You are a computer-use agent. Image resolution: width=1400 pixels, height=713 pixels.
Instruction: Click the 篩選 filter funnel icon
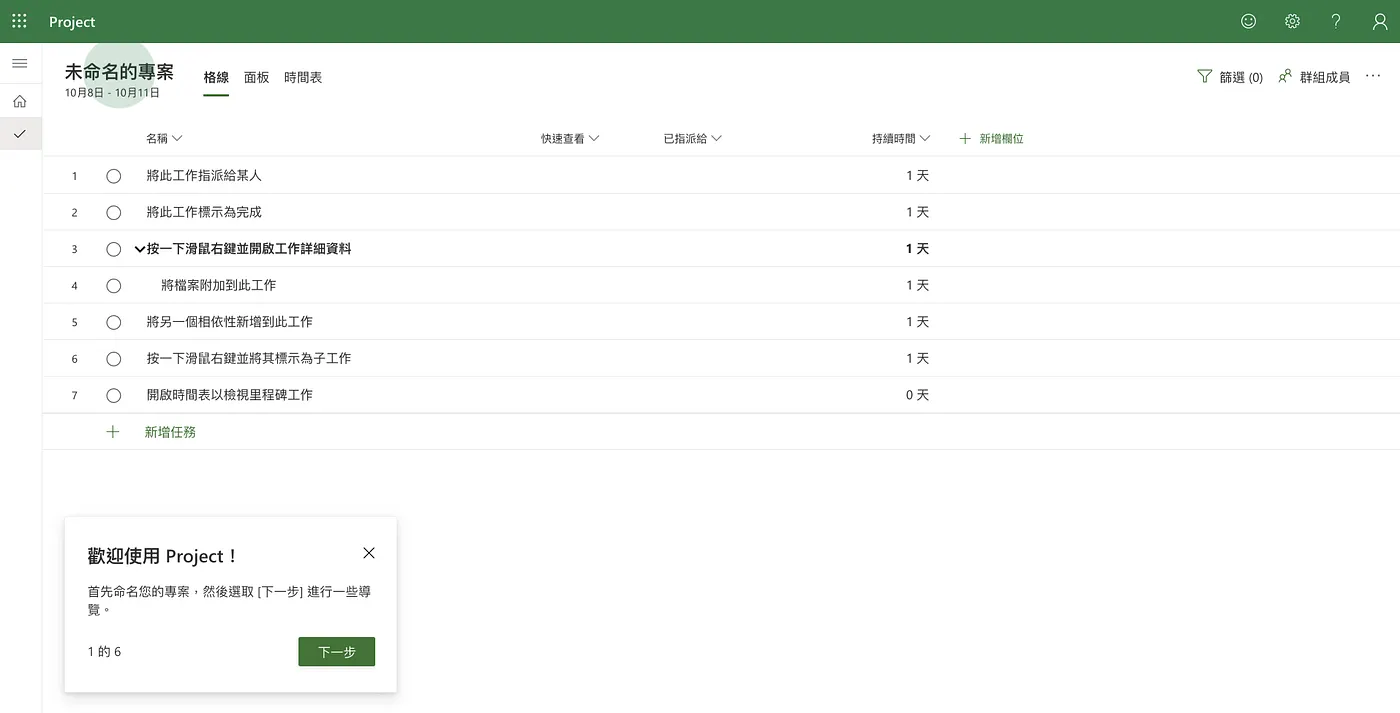click(1204, 77)
